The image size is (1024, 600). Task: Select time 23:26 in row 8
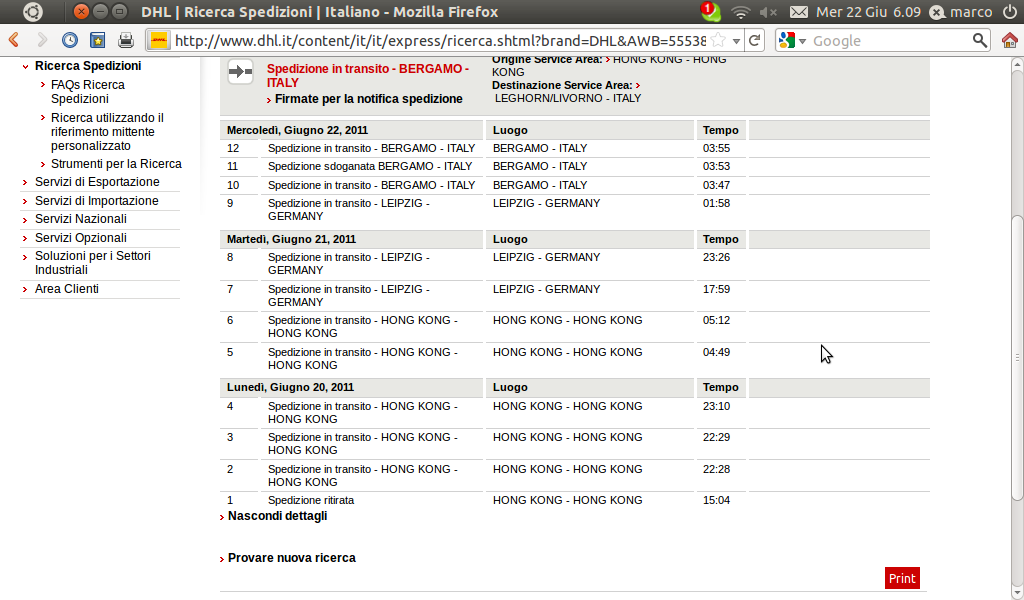pyautogui.click(x=716, y=257)
